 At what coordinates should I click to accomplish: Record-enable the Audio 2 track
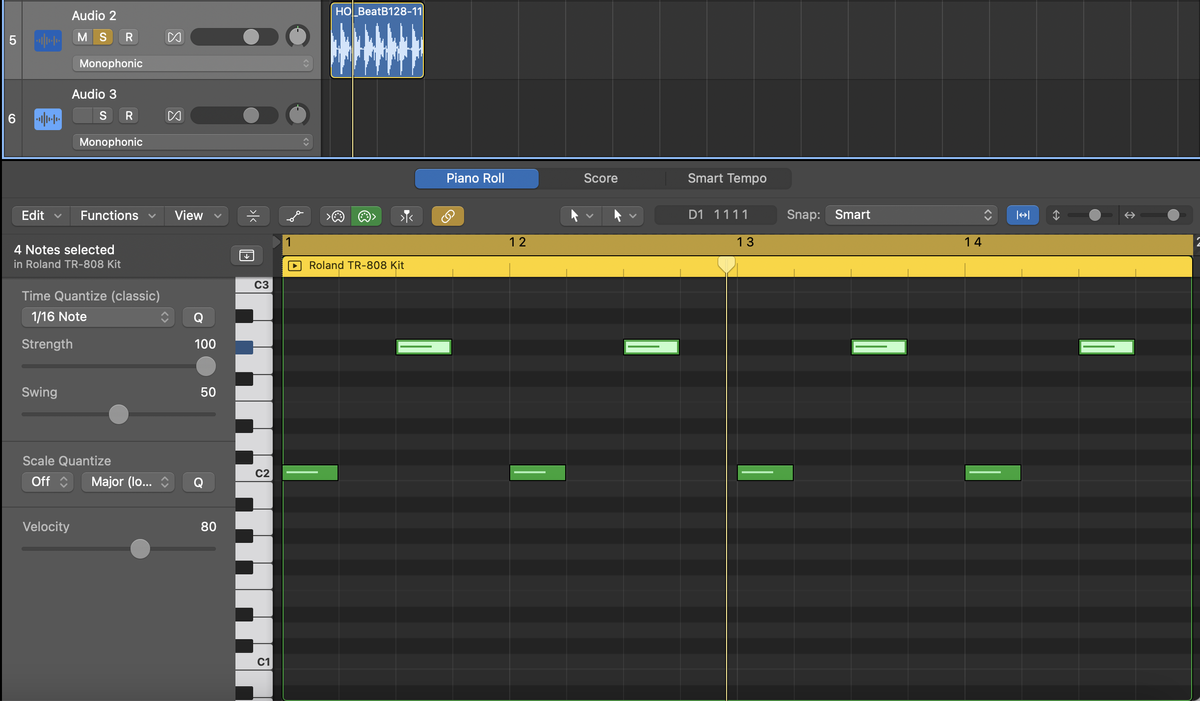coord(128,37)
